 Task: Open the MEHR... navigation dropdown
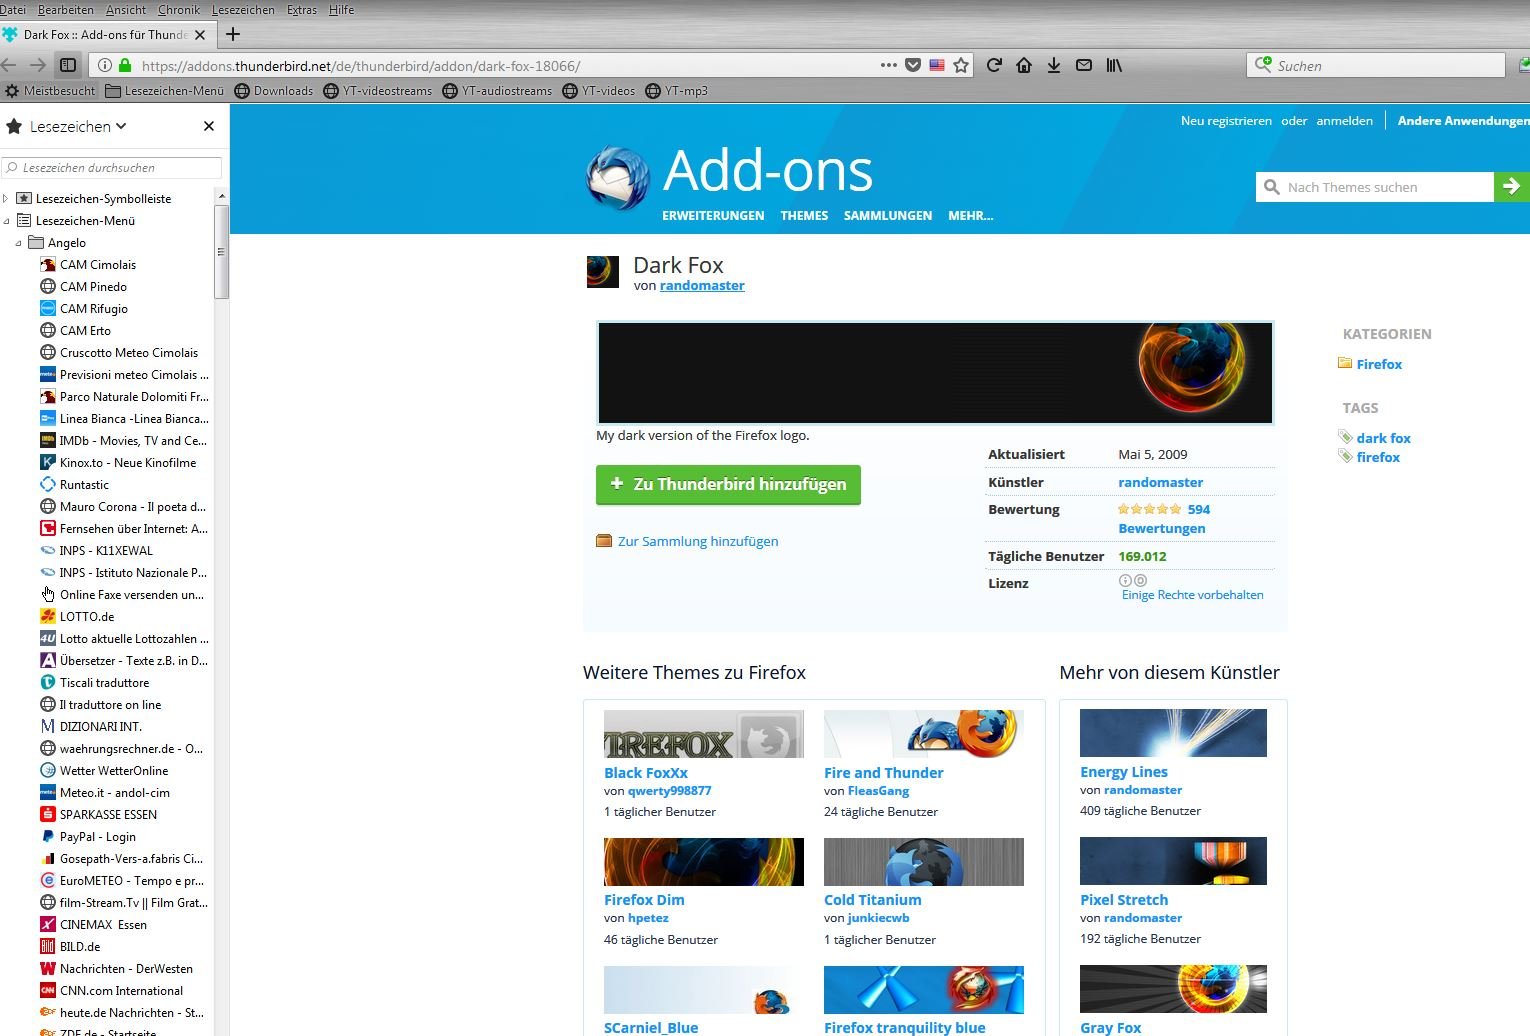click(x=971, y=215)
